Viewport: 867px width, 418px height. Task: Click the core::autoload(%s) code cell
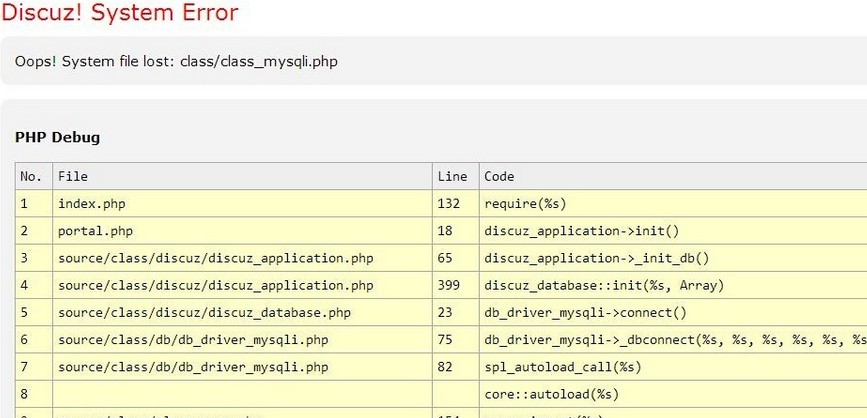[551, 394]
